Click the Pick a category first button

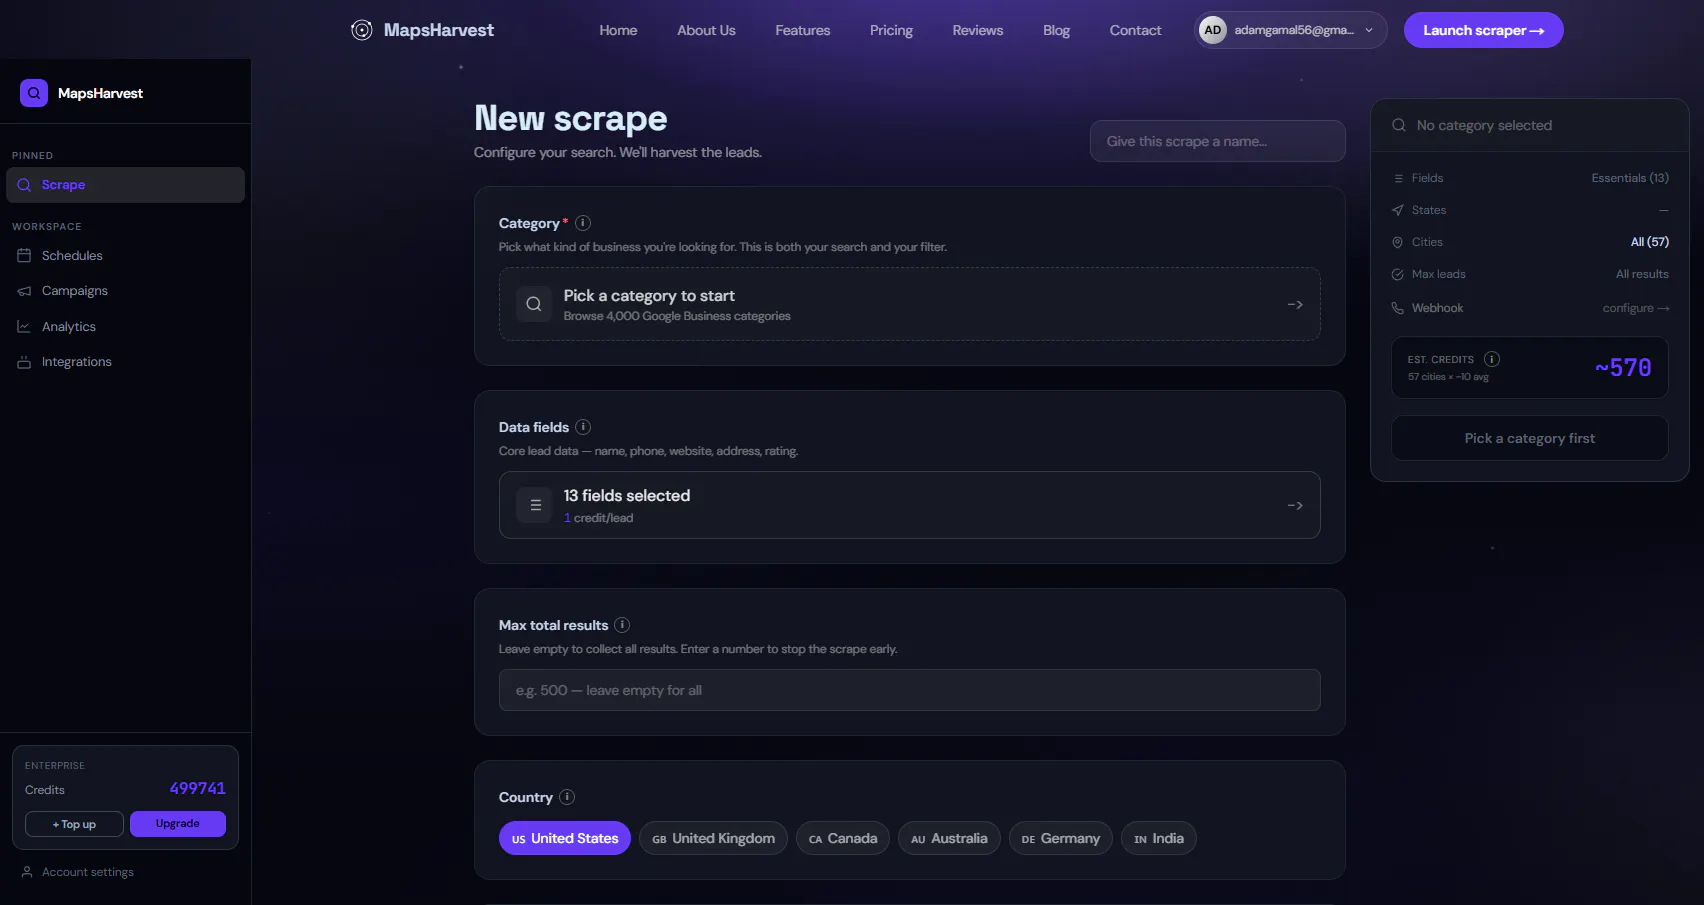[x=1530, y=438]
